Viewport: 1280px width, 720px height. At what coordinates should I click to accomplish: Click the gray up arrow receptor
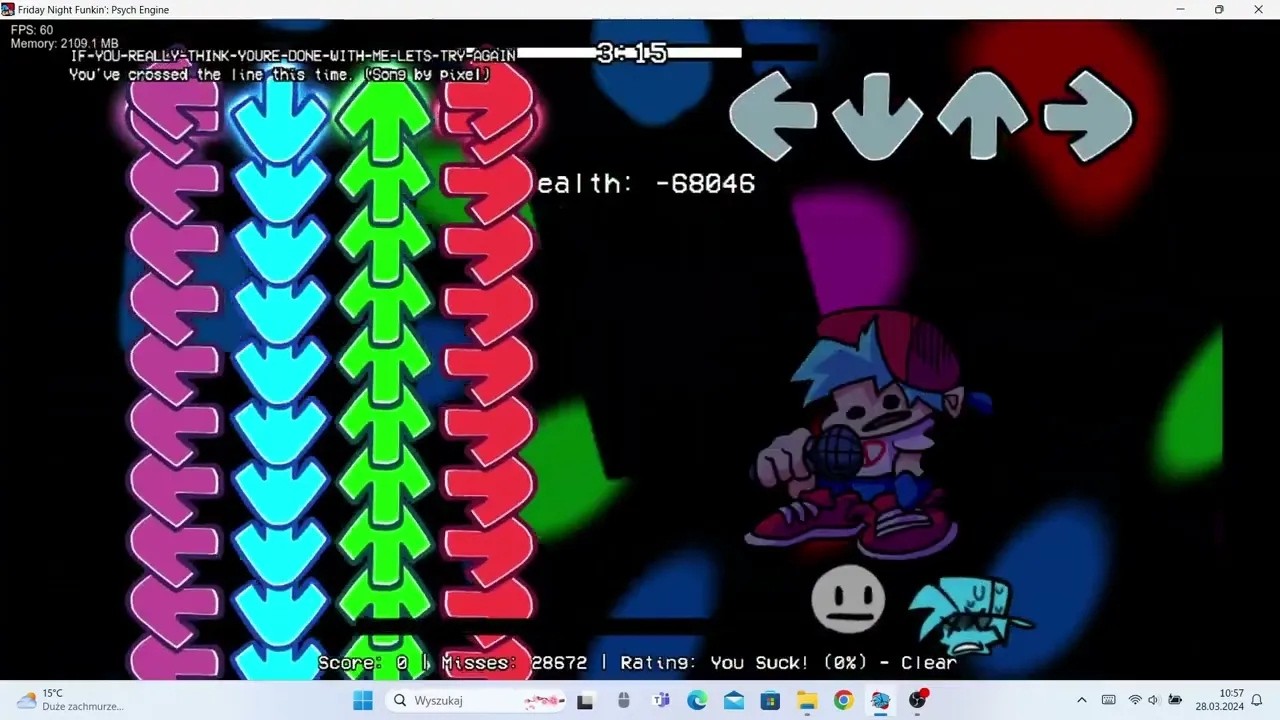click(982, 115)
